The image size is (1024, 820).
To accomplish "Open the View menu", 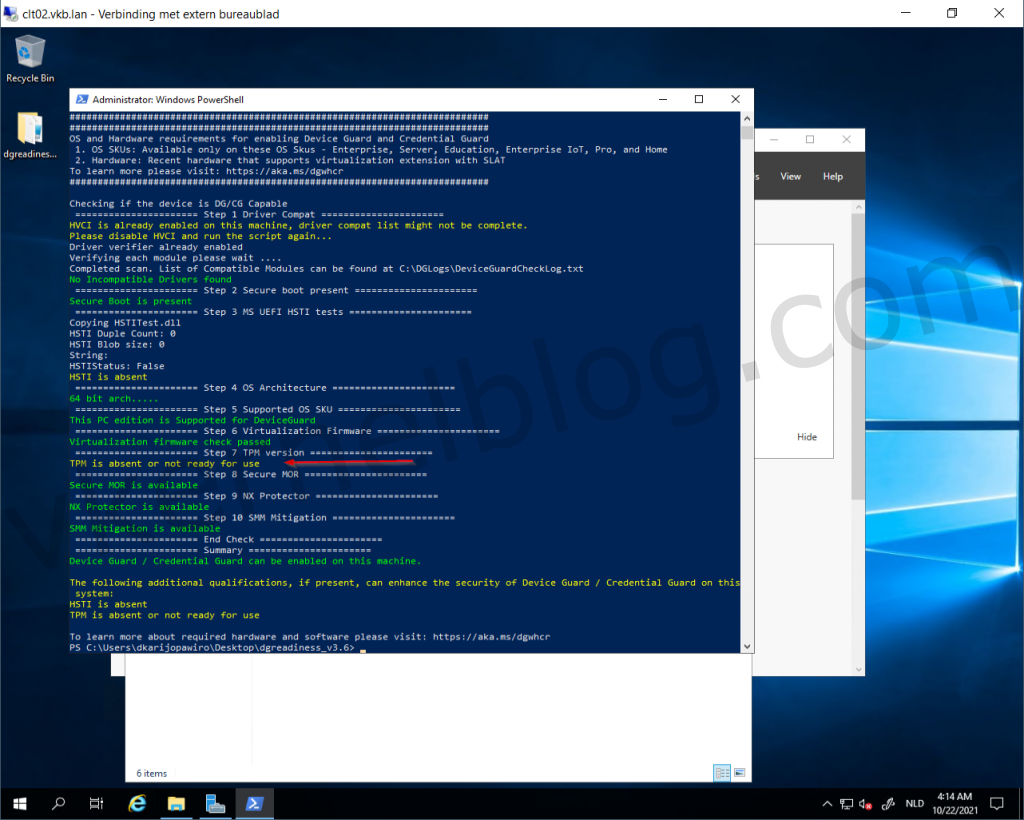I will pos(790,176).
